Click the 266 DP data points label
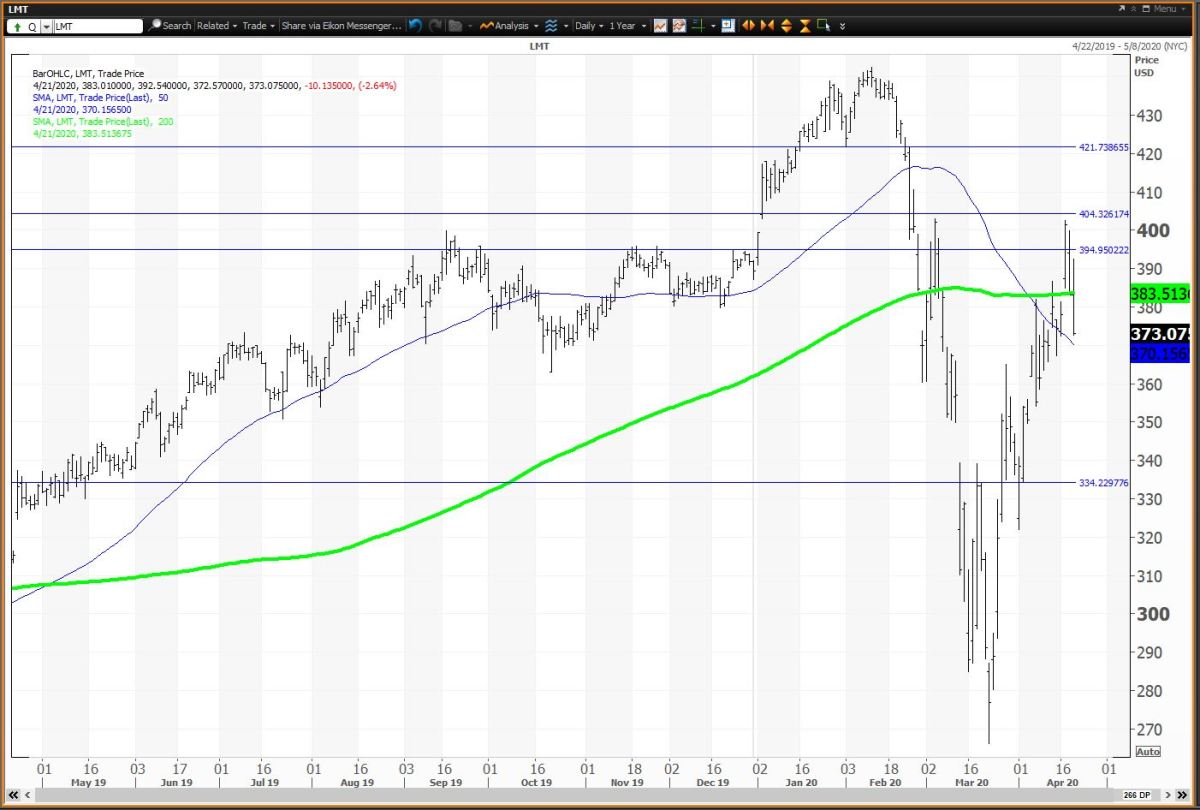The height and width of the screenshot is (810, 1200). (1137, 795)
